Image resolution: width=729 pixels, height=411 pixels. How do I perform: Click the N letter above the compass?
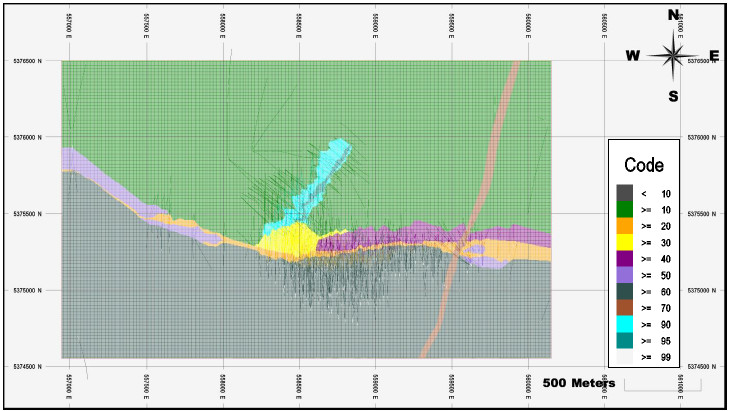[x=673, y=15]
